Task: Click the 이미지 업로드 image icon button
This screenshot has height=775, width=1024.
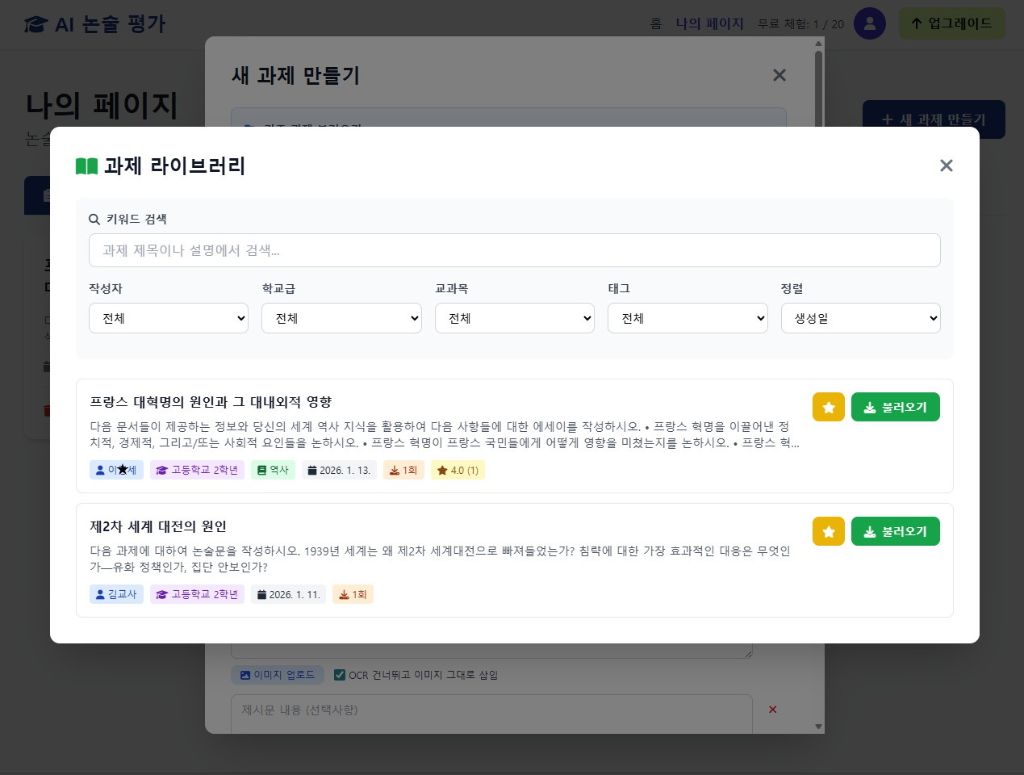Action: (x=245, y=675)
